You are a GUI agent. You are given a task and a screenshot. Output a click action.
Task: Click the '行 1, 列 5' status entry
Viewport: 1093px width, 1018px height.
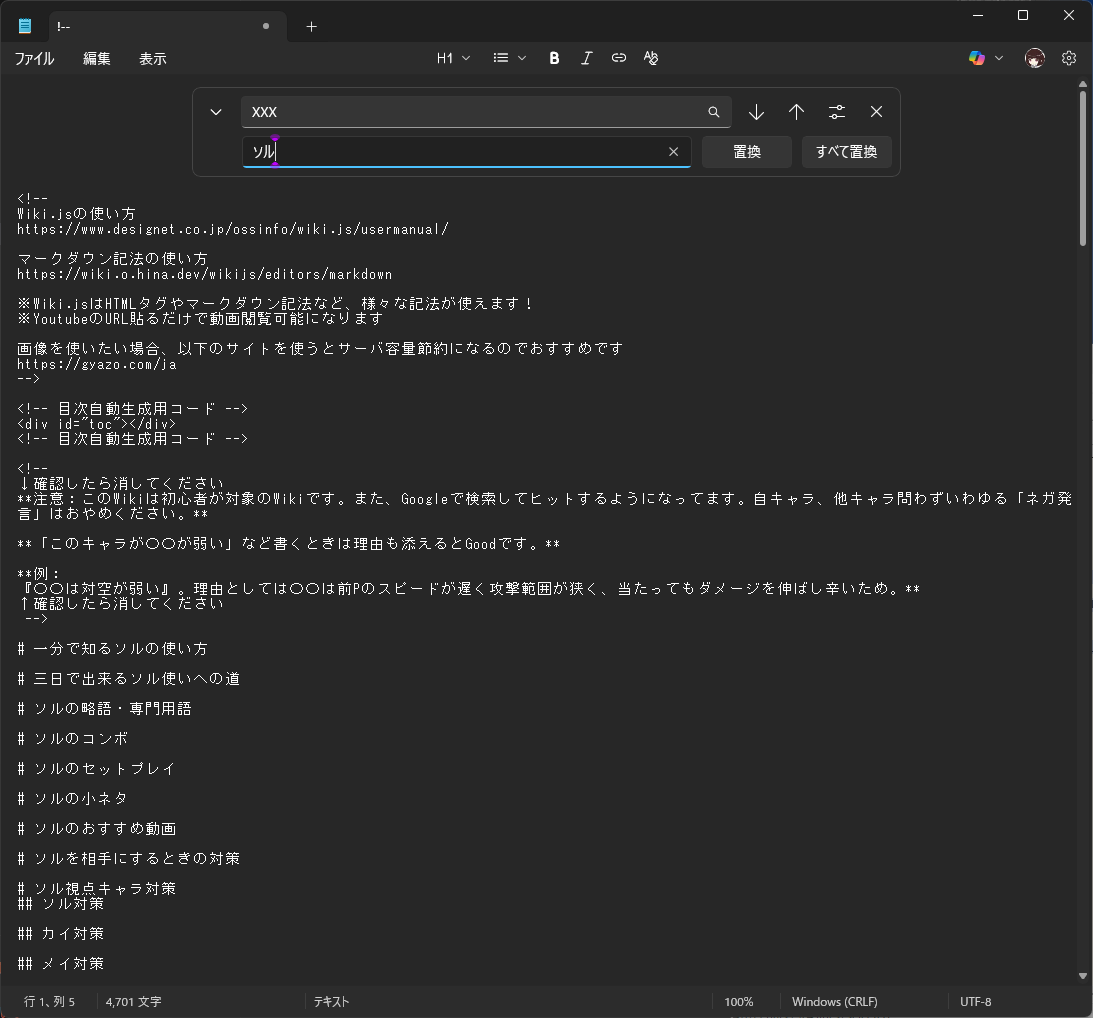(49, 1002)
